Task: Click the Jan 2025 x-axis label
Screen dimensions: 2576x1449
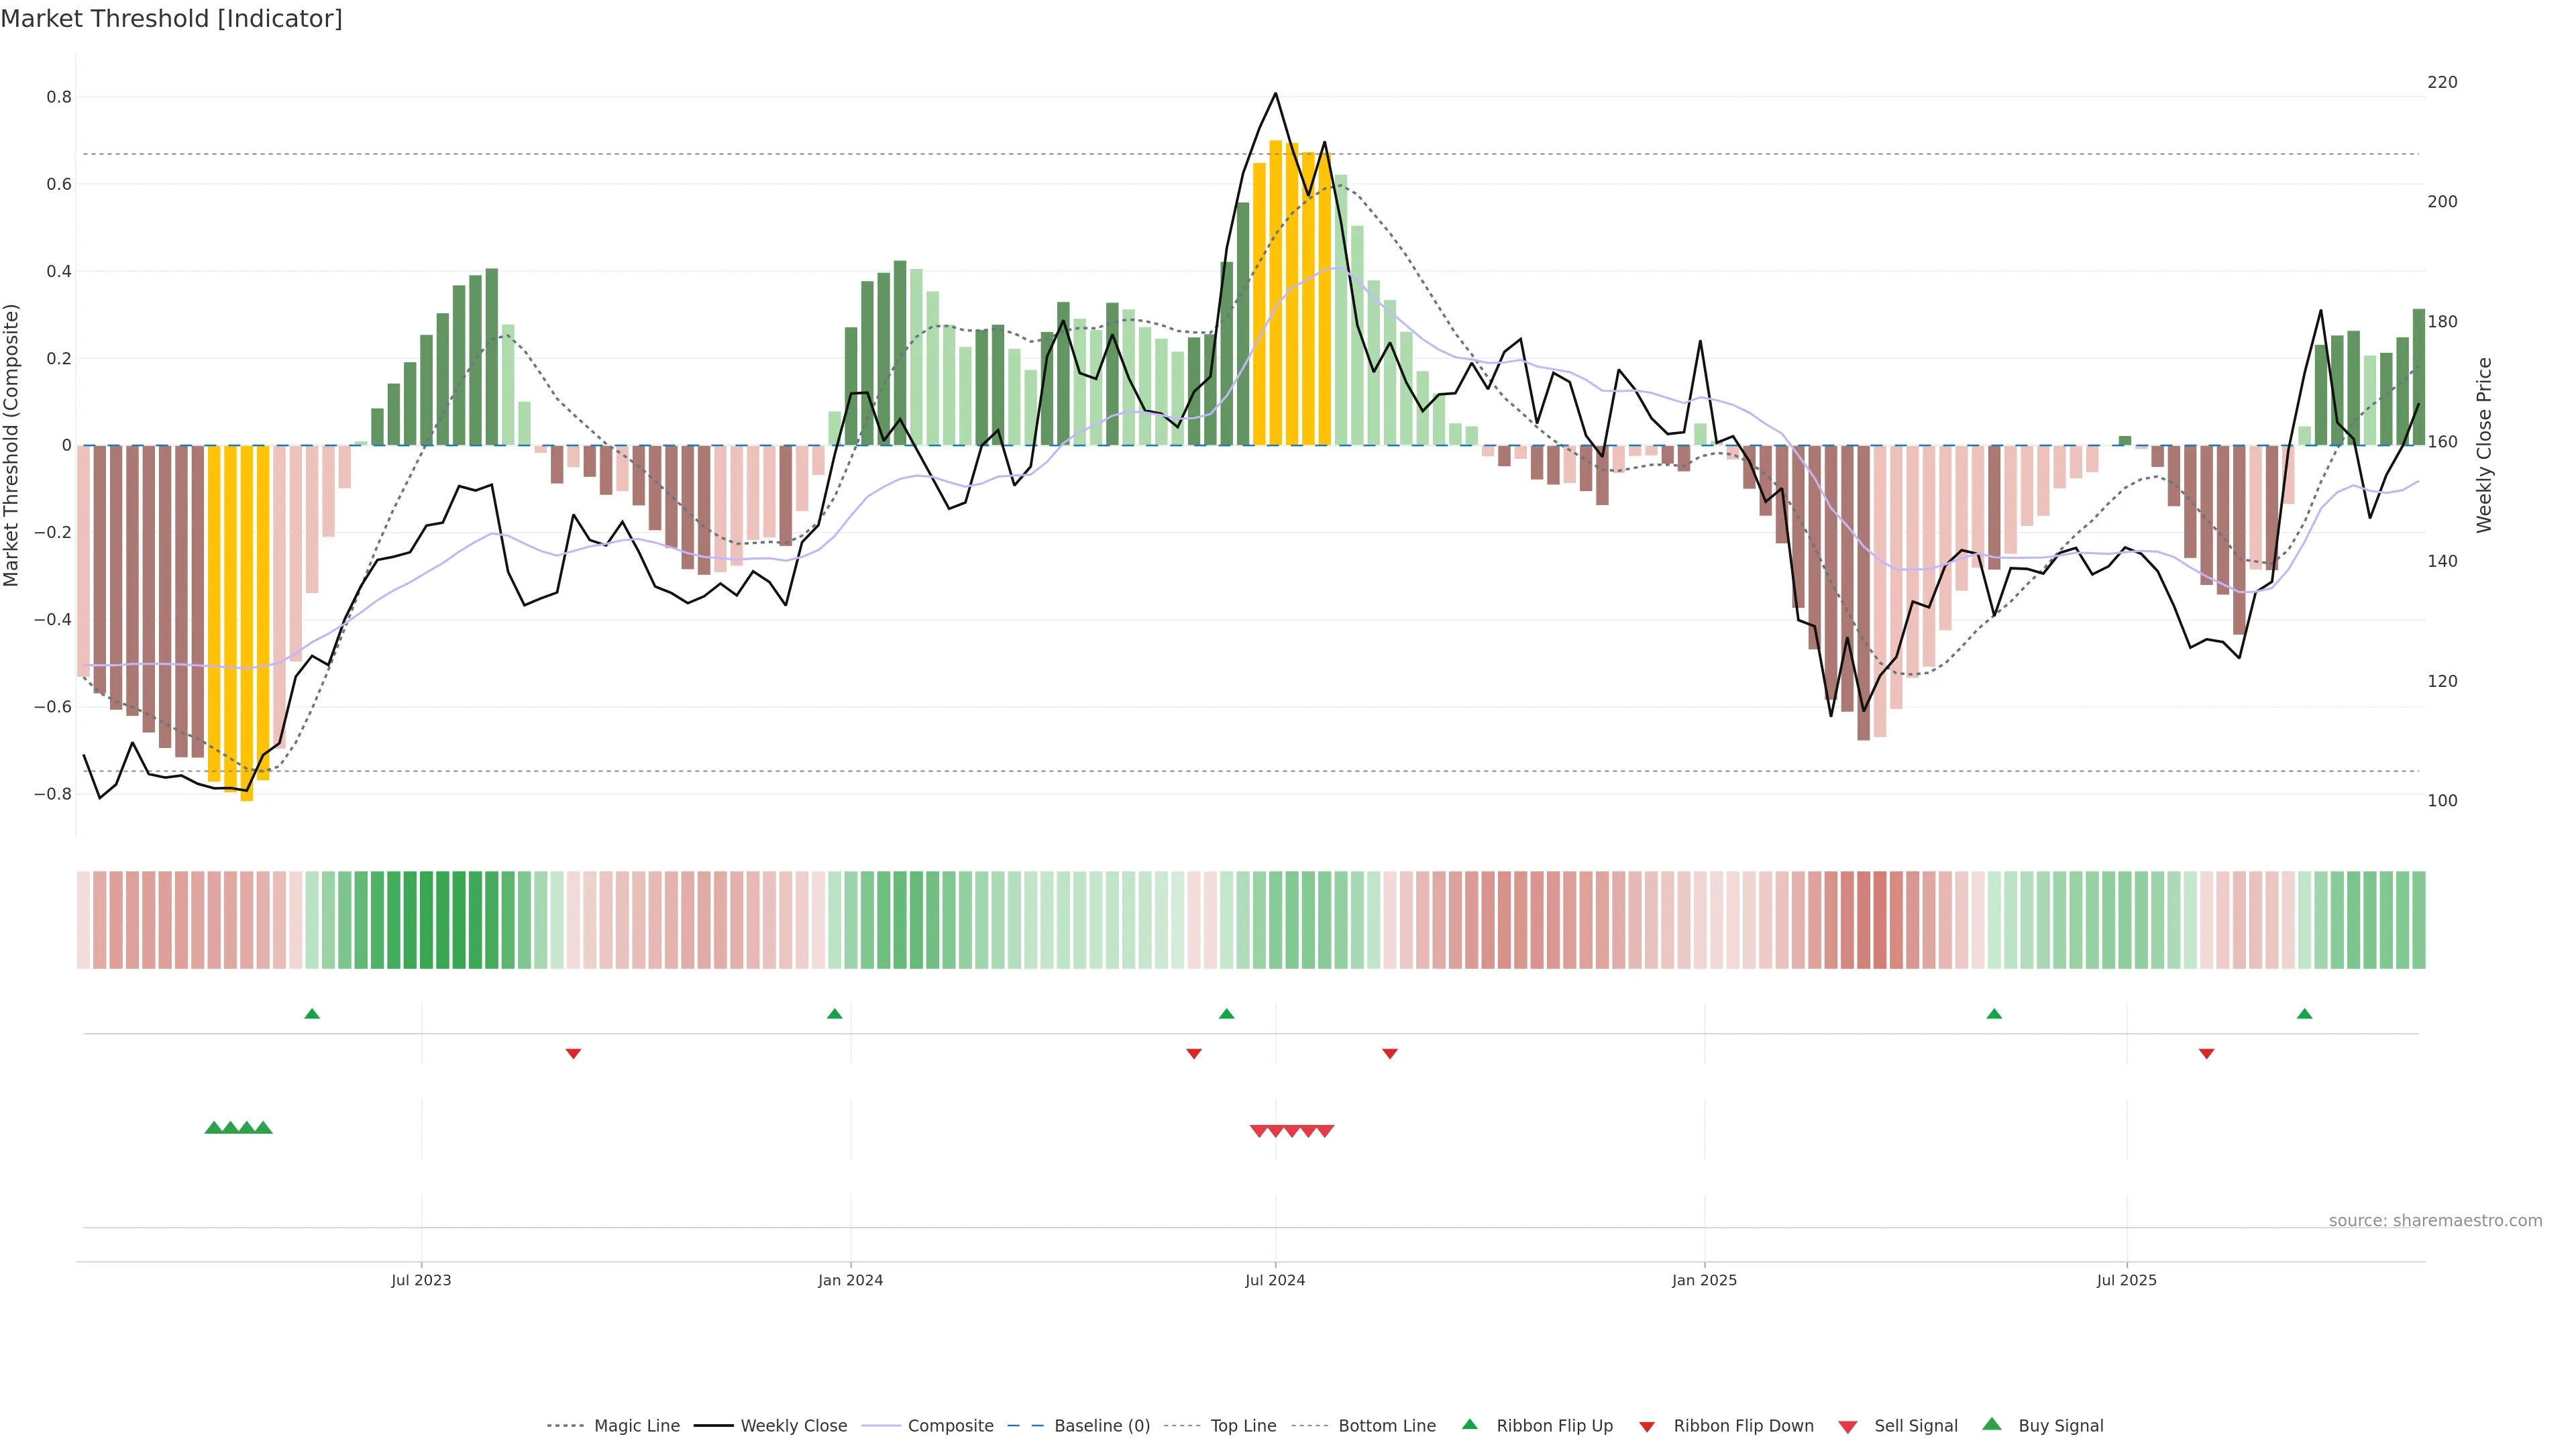Action: [1704, 1280]
